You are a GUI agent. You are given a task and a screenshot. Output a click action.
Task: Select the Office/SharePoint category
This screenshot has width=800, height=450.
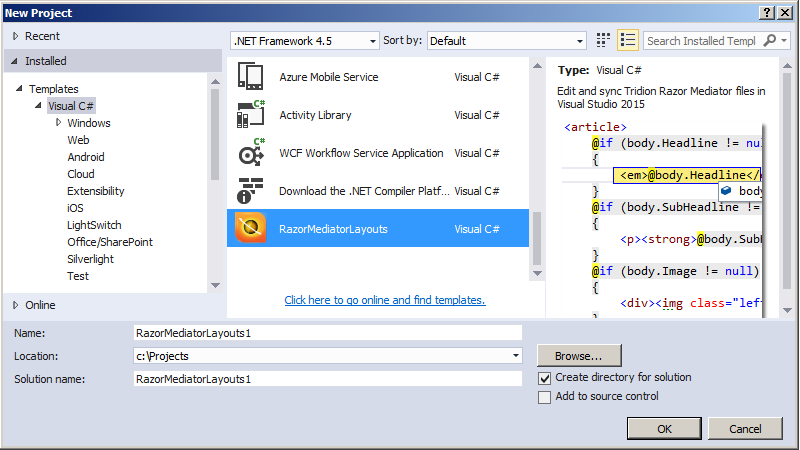(110, 242)
